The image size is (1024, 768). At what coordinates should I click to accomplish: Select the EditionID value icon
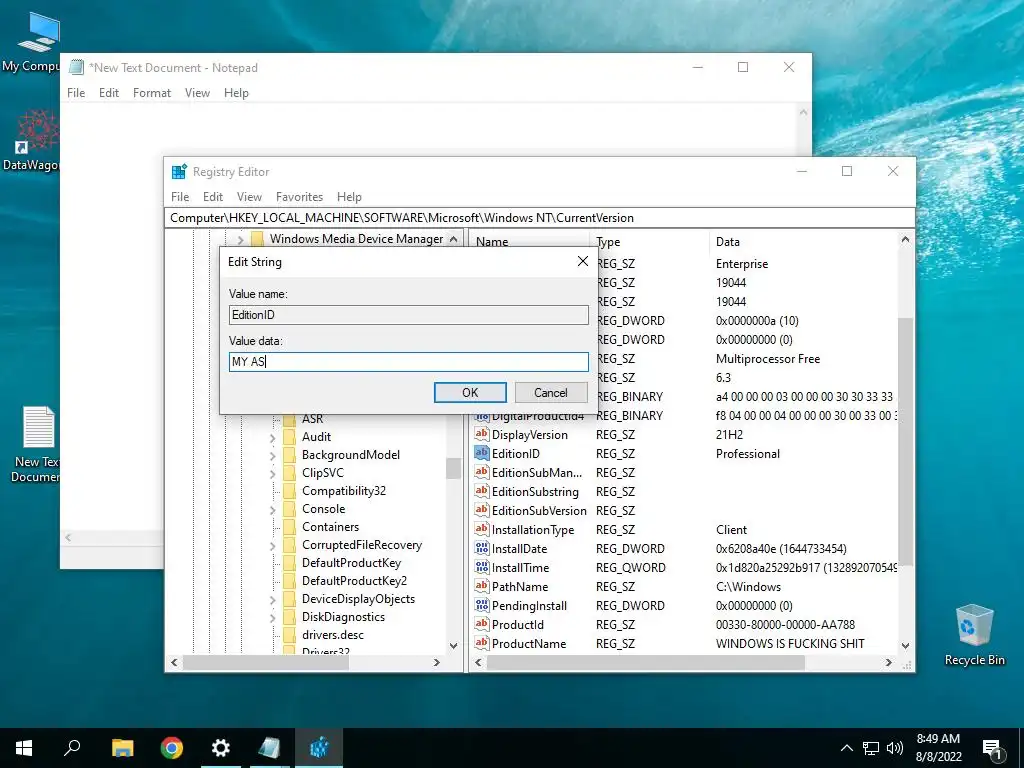482,453
